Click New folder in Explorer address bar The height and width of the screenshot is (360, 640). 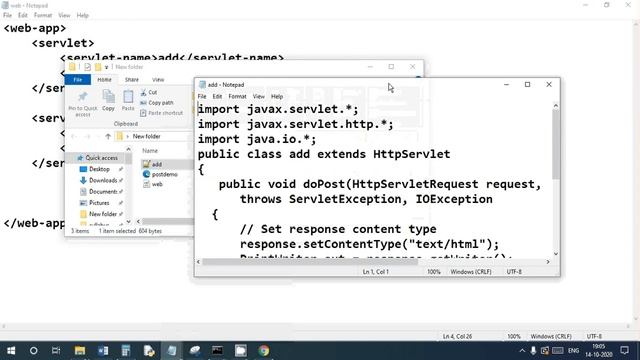click(146, 136)
